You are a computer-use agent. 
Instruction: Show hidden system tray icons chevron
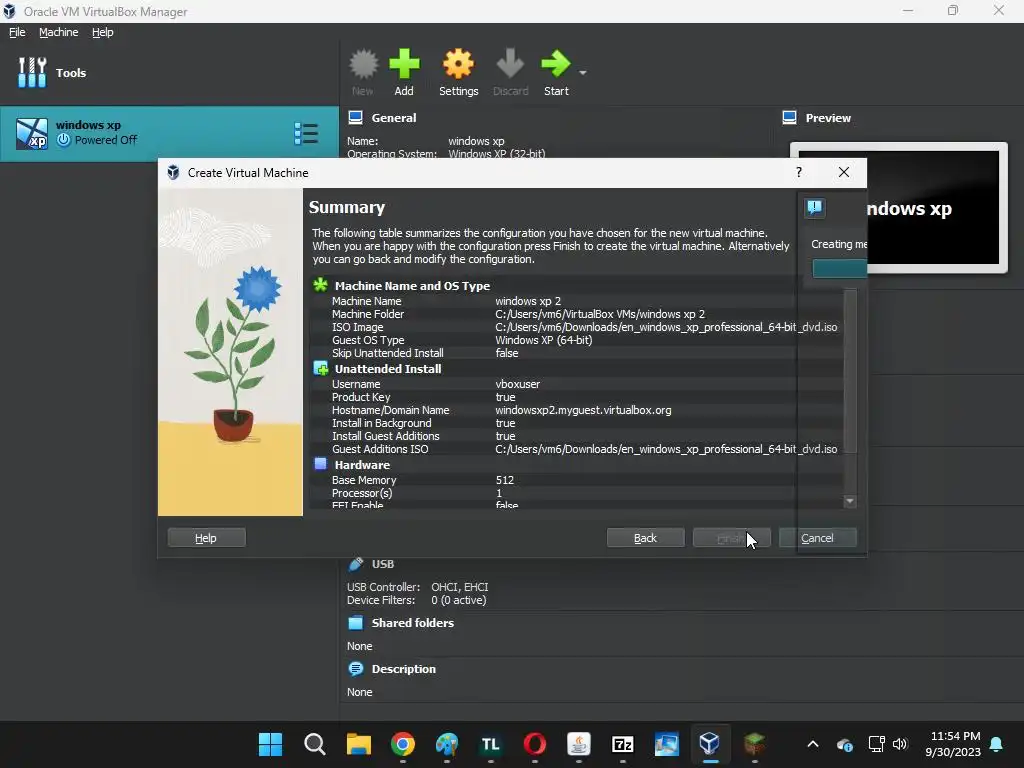[813, 744]
